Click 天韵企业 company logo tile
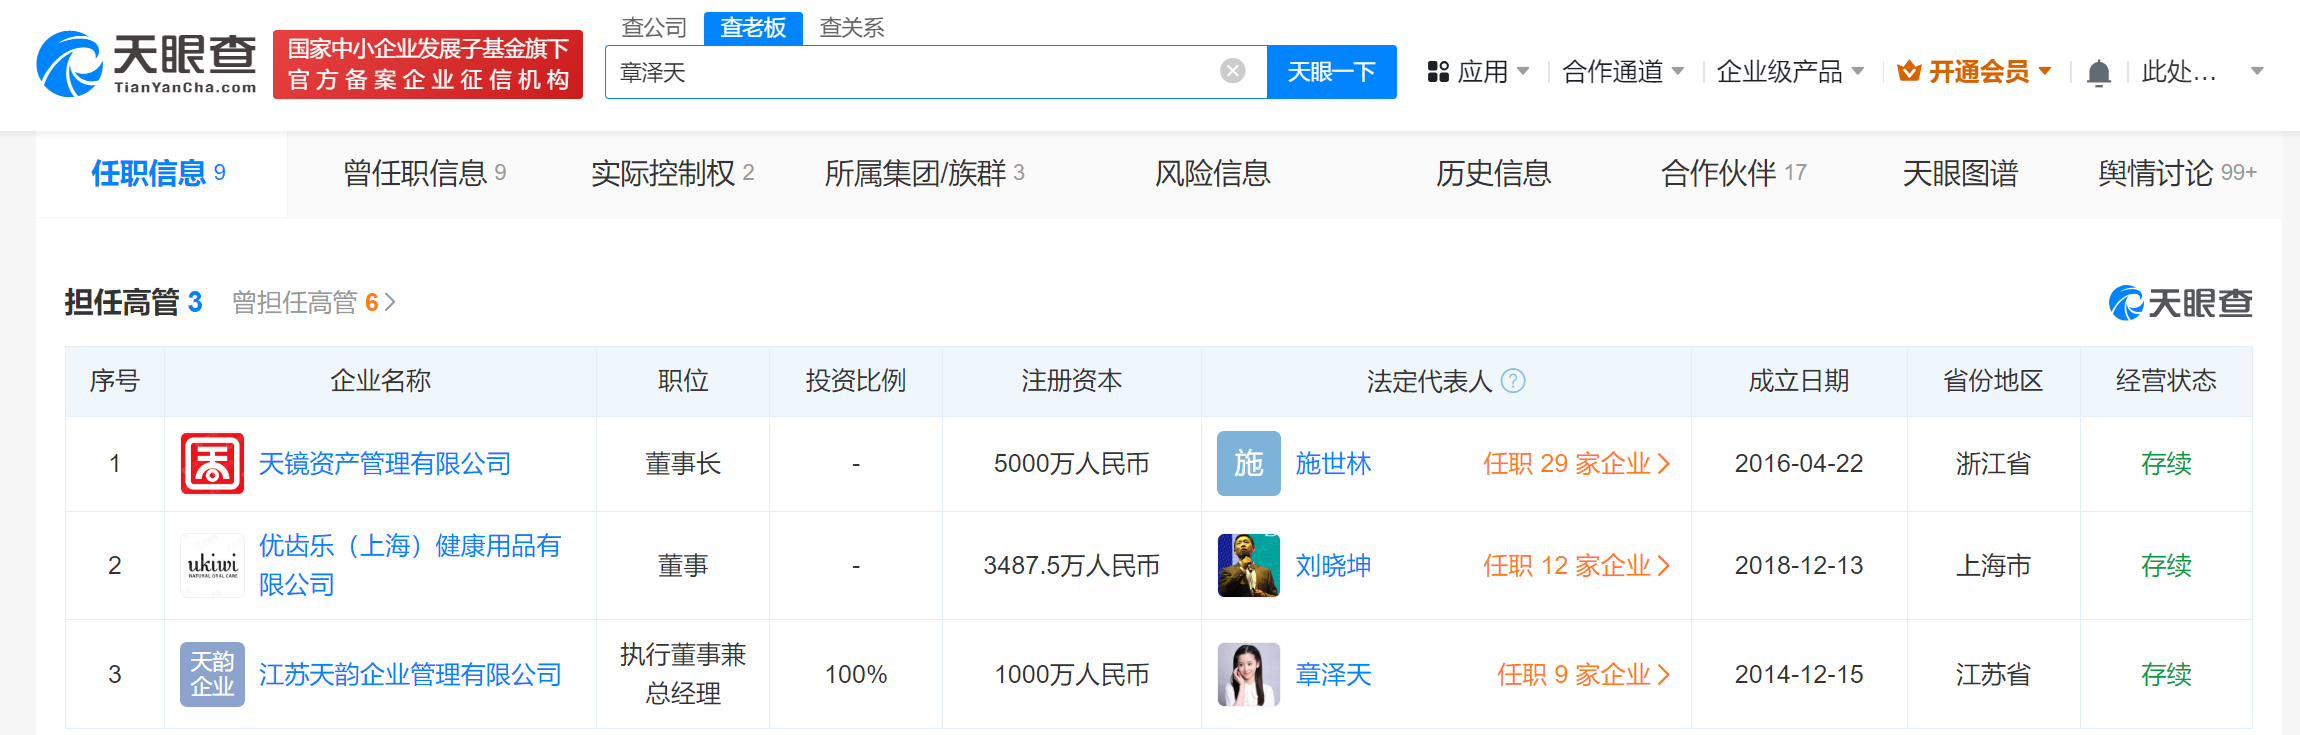The width and height of the screenshot is (2300, 735). coord(212,675)
